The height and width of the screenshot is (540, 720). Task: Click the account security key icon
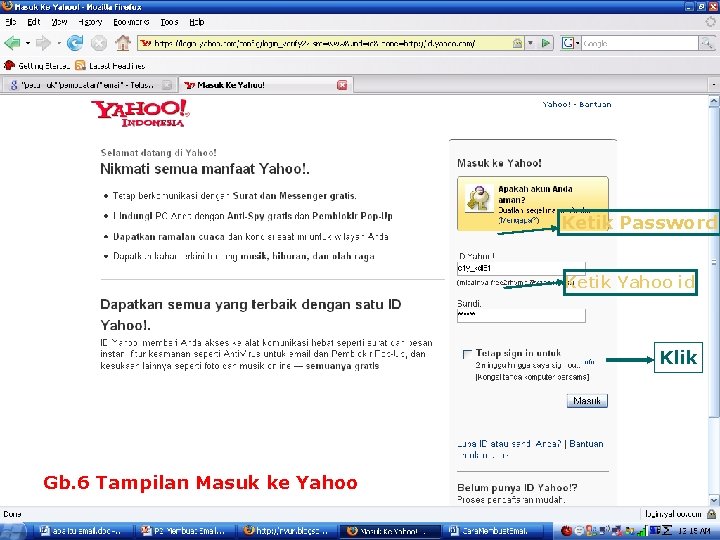479,198
